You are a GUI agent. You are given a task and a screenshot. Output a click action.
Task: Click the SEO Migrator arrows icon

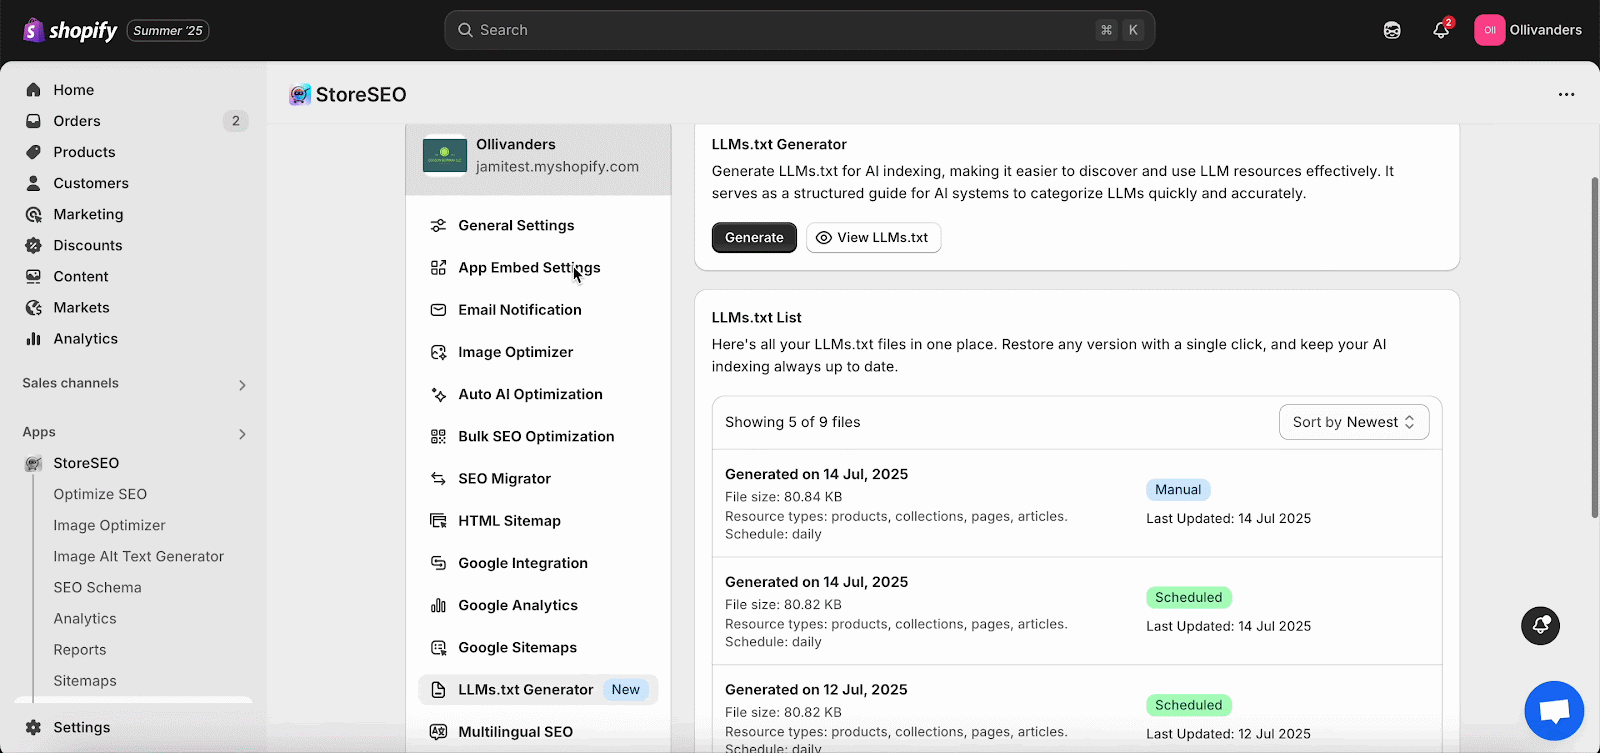point(438,479)
